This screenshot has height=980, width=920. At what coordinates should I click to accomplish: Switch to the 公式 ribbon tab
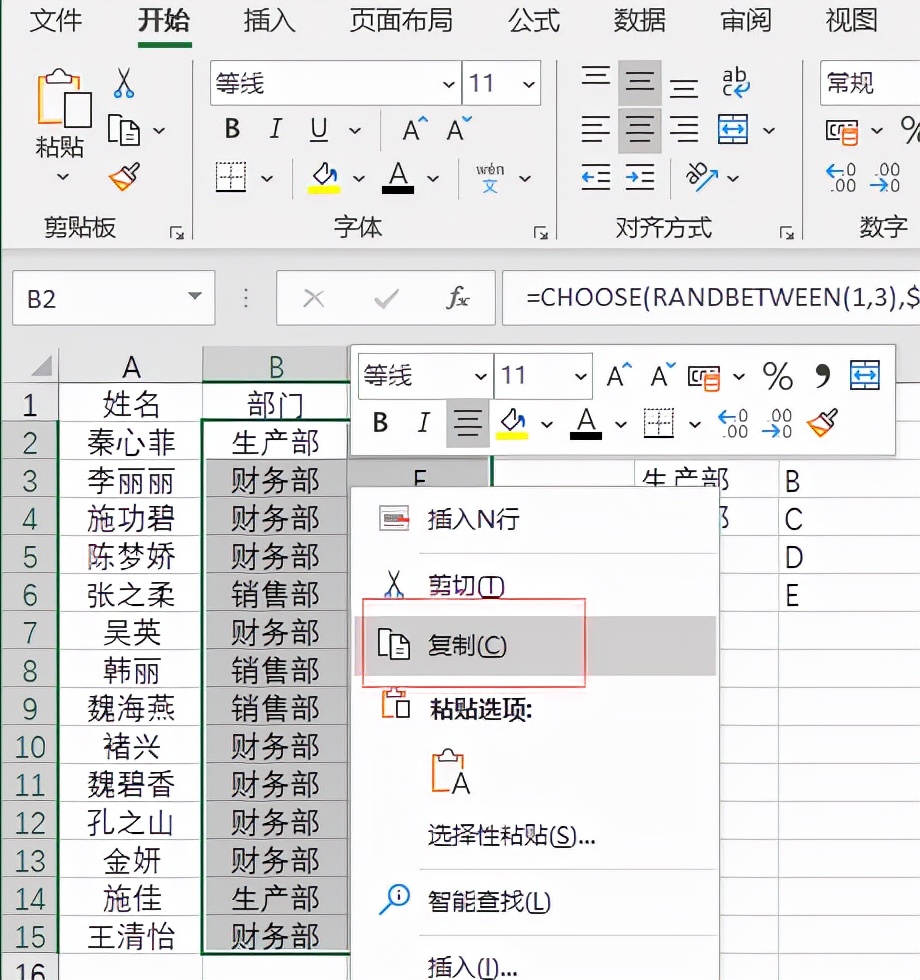point(533,22)
